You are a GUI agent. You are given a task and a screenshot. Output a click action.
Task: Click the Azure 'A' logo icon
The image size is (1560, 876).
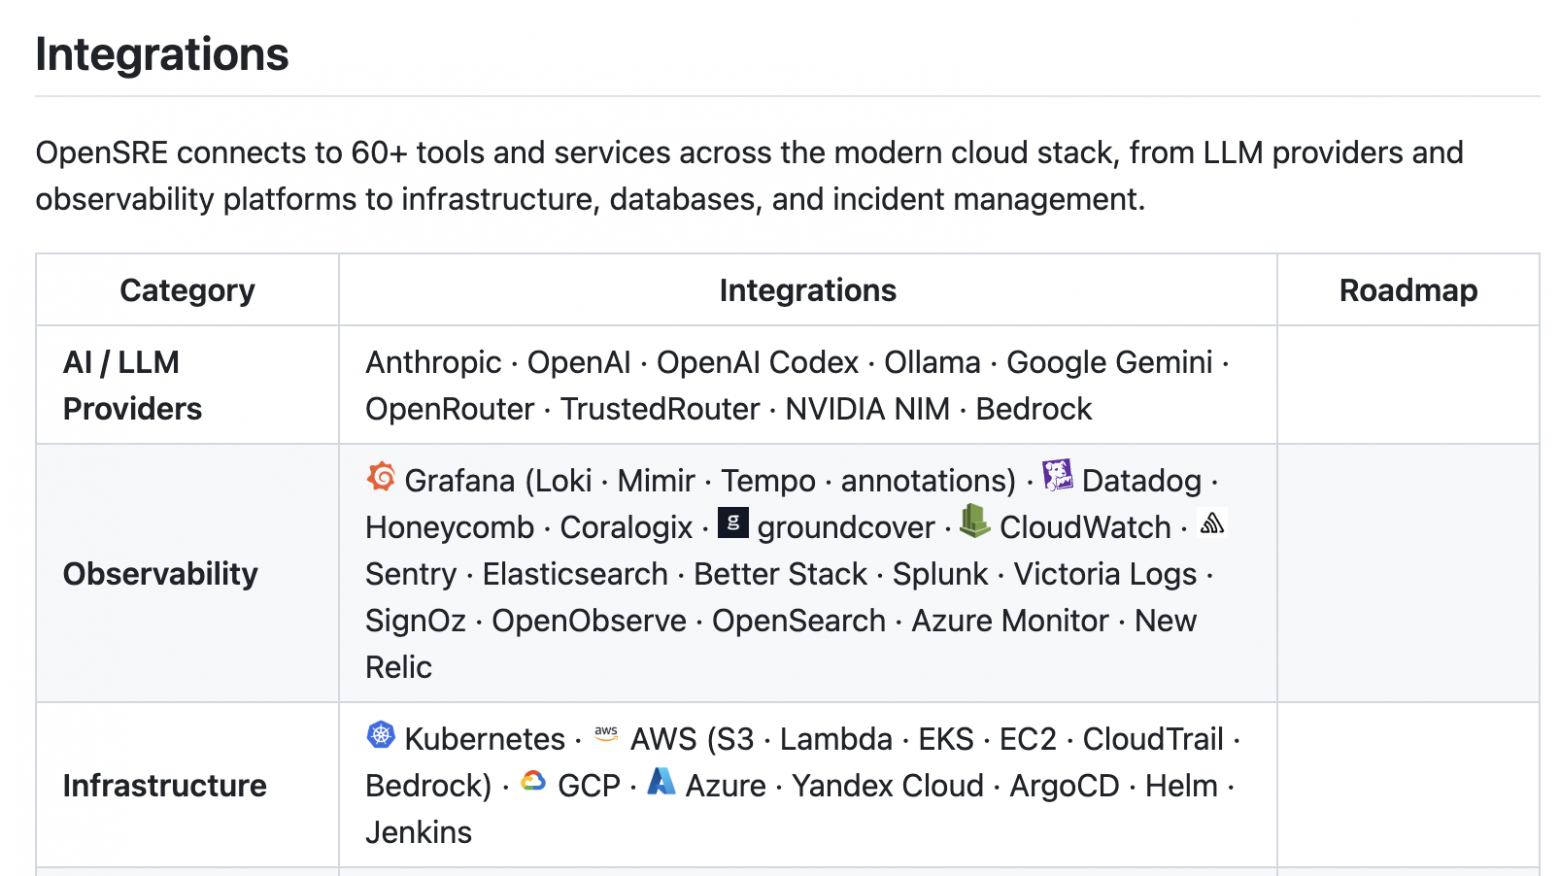(661, 781)
